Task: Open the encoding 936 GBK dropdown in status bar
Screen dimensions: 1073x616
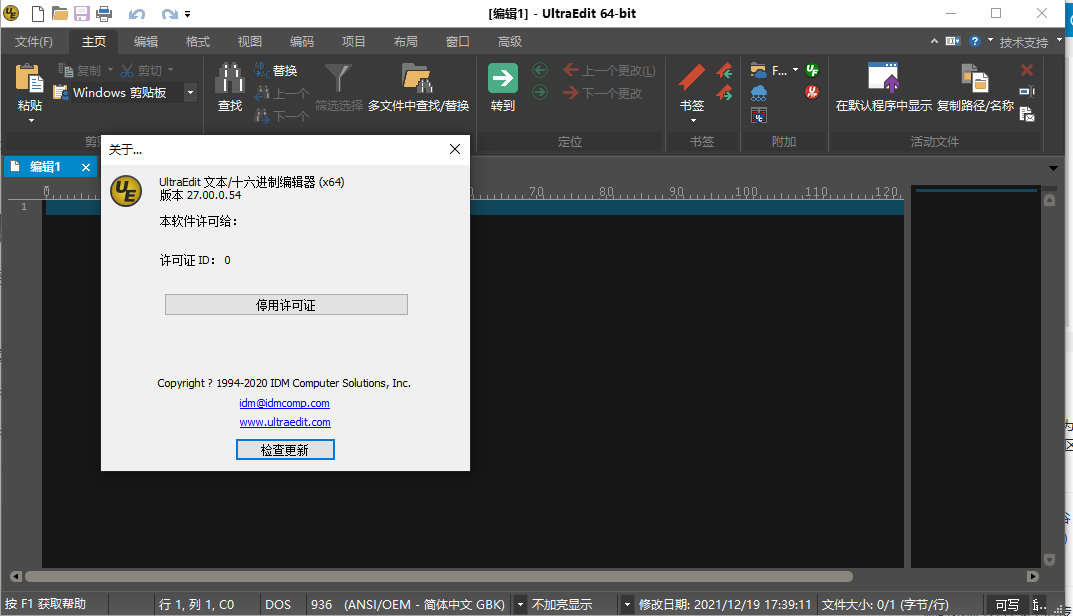Action: [520, 604]
